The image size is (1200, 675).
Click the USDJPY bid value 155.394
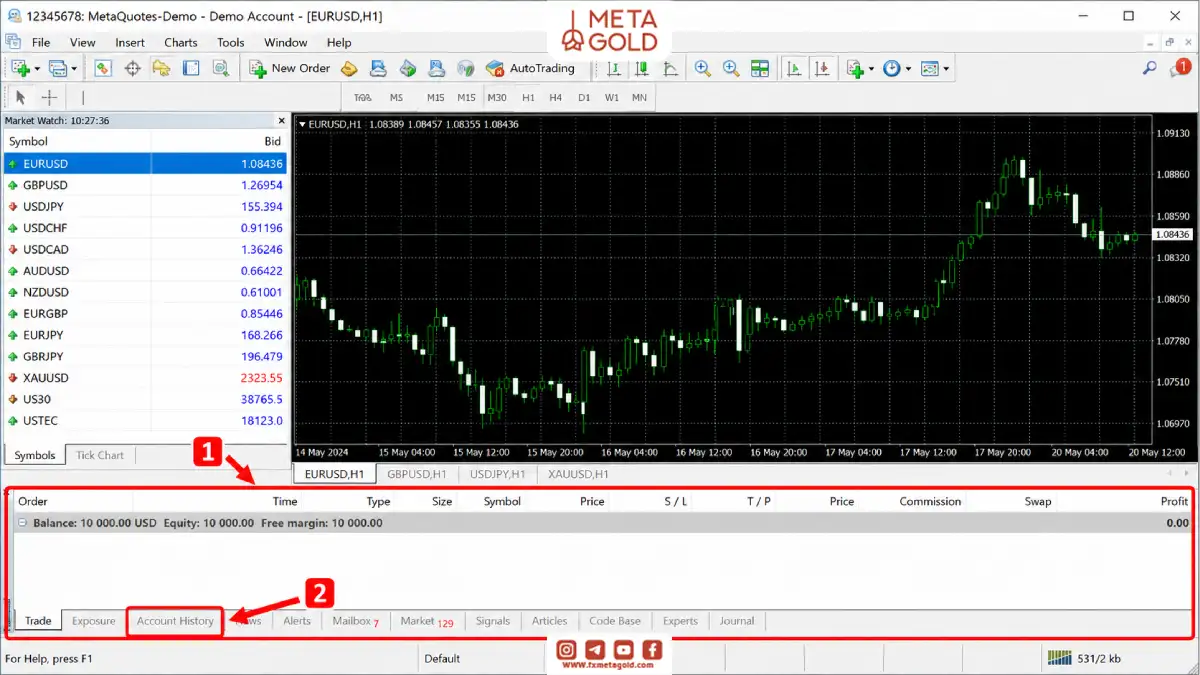[261, 206]
